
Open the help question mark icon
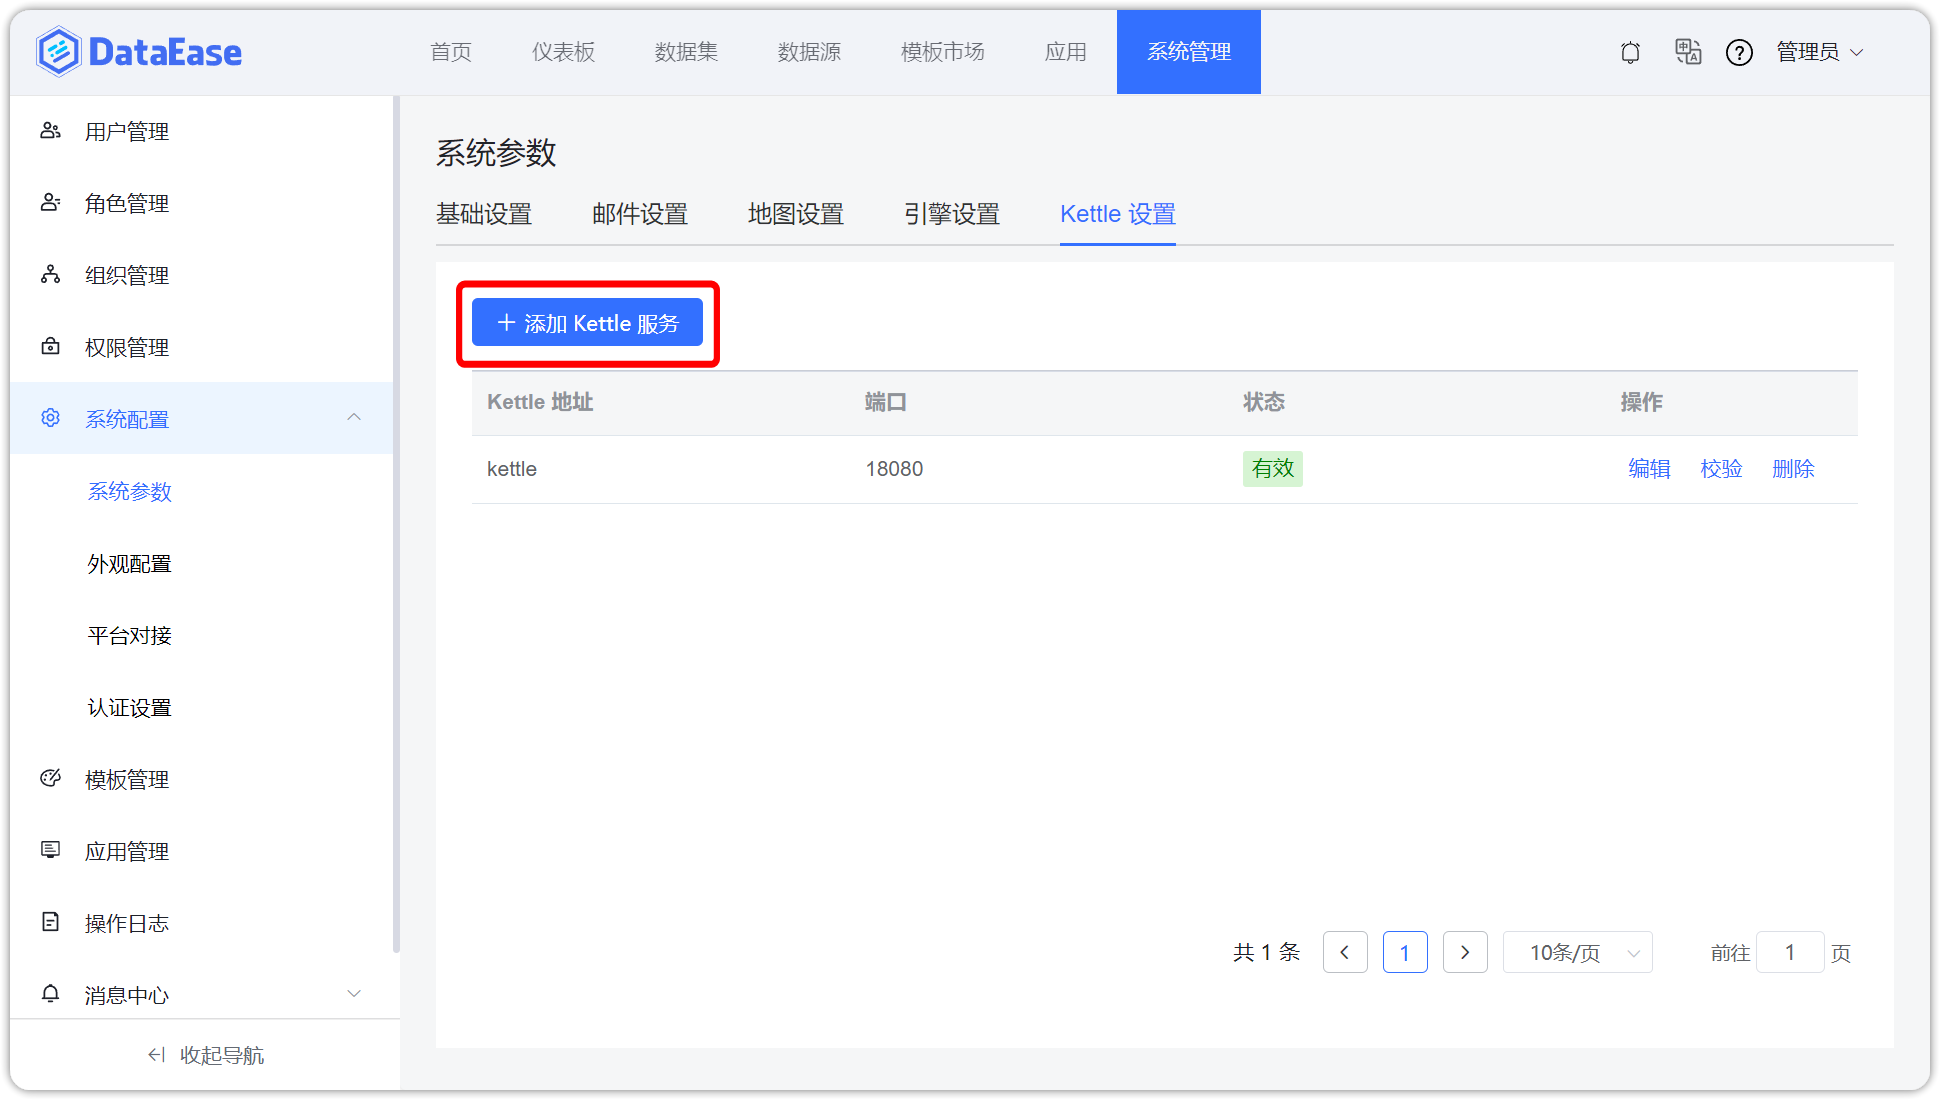coord(1740,52)
